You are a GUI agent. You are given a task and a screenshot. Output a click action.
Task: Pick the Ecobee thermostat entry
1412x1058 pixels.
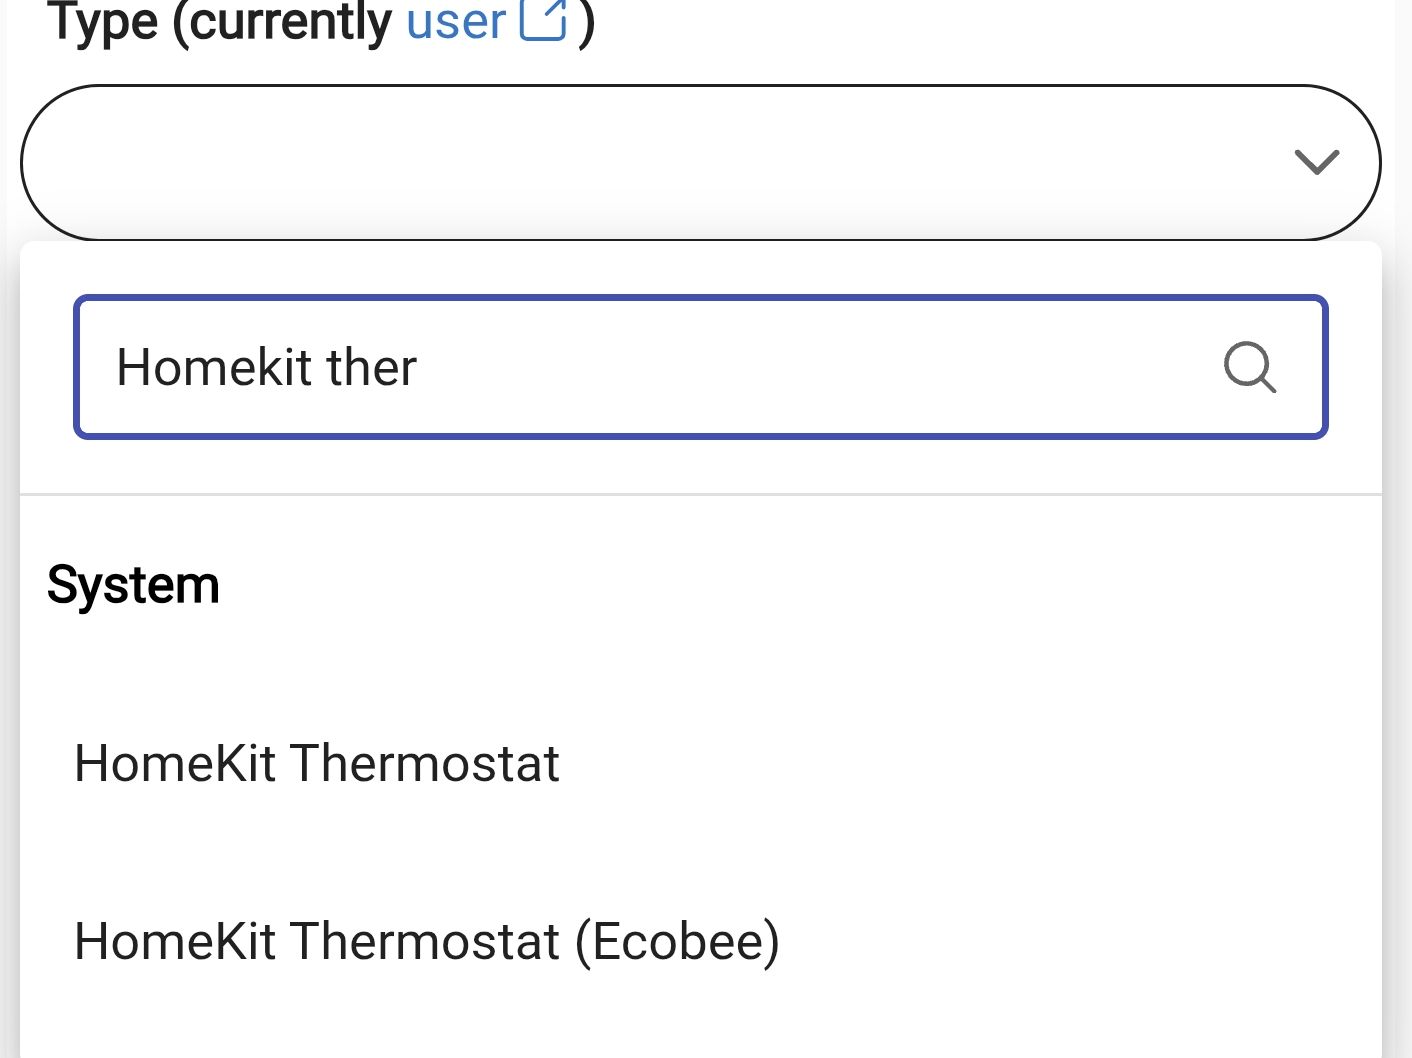pos(427,942)
